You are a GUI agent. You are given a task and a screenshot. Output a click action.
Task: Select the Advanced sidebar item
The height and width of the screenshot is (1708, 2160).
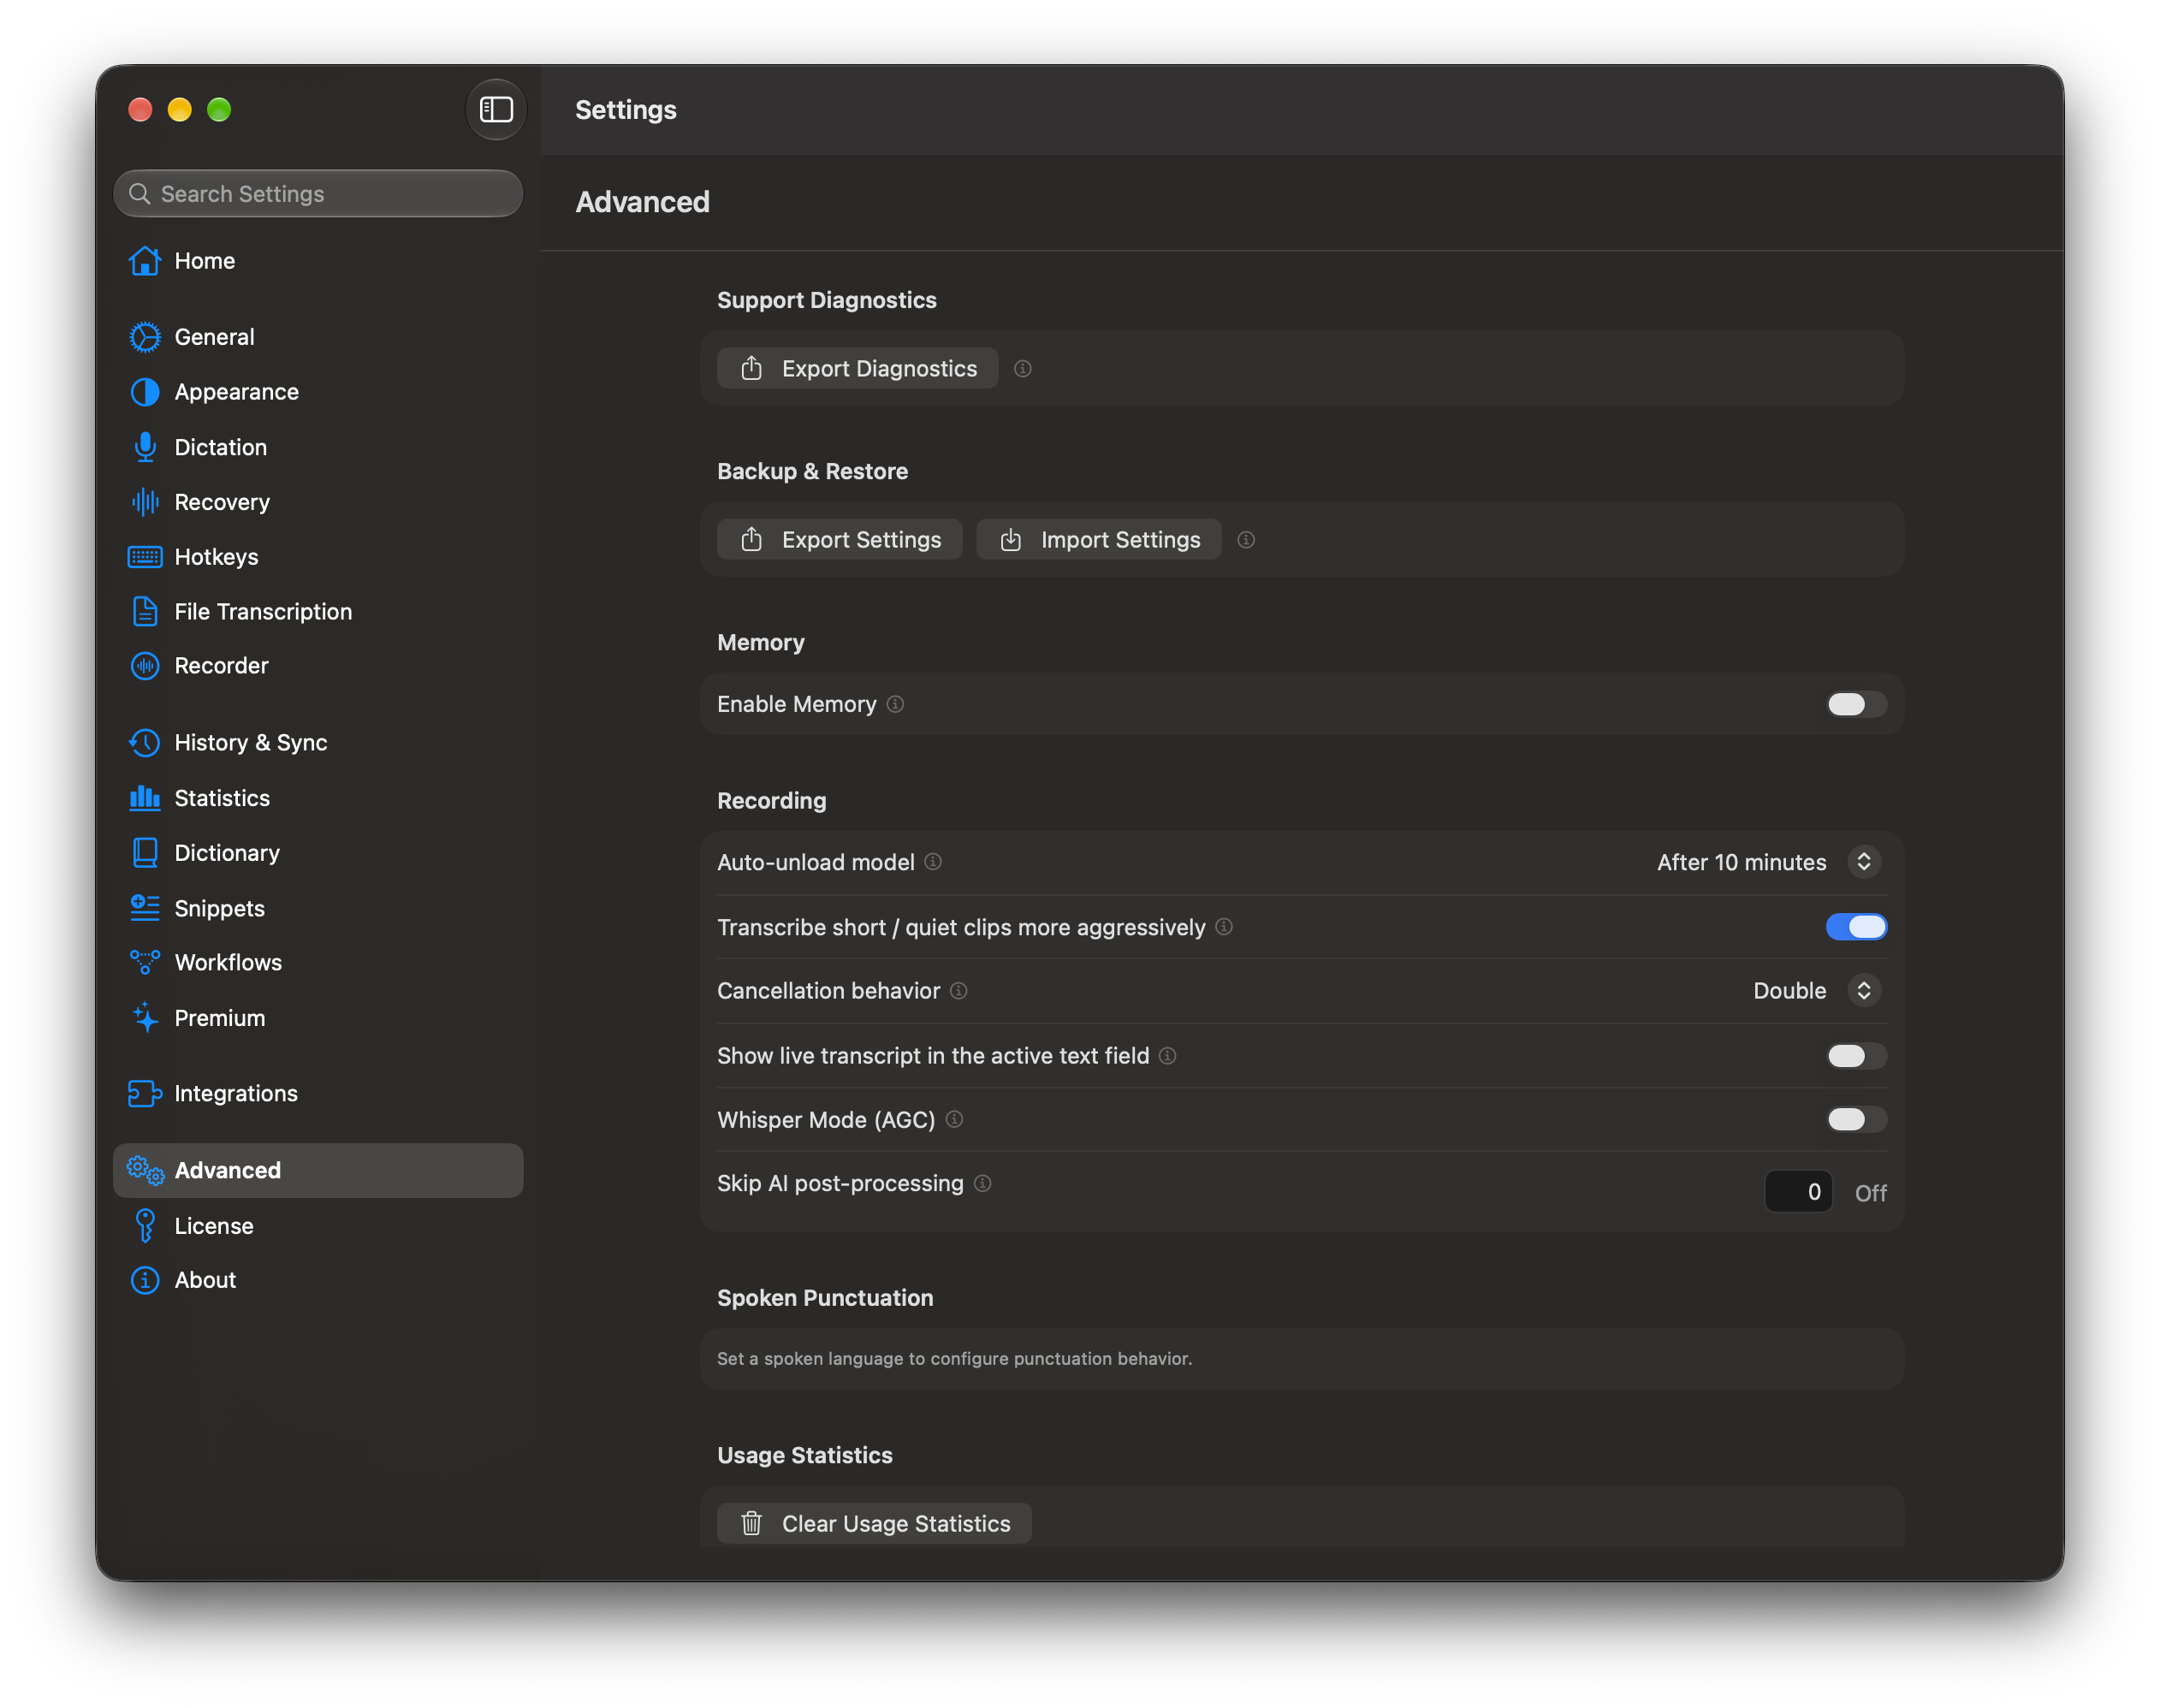pyautogui.click(x=318, y=1170)
